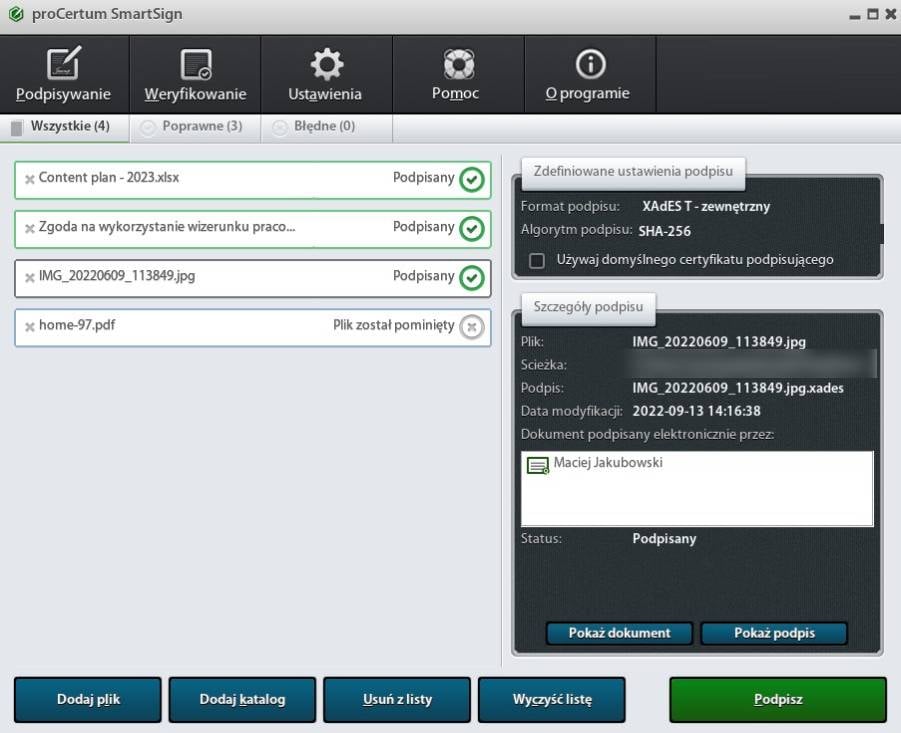Open the Pomoc help lifebuoy
This screenshot has height=733, width=901.
click(457, 75)
